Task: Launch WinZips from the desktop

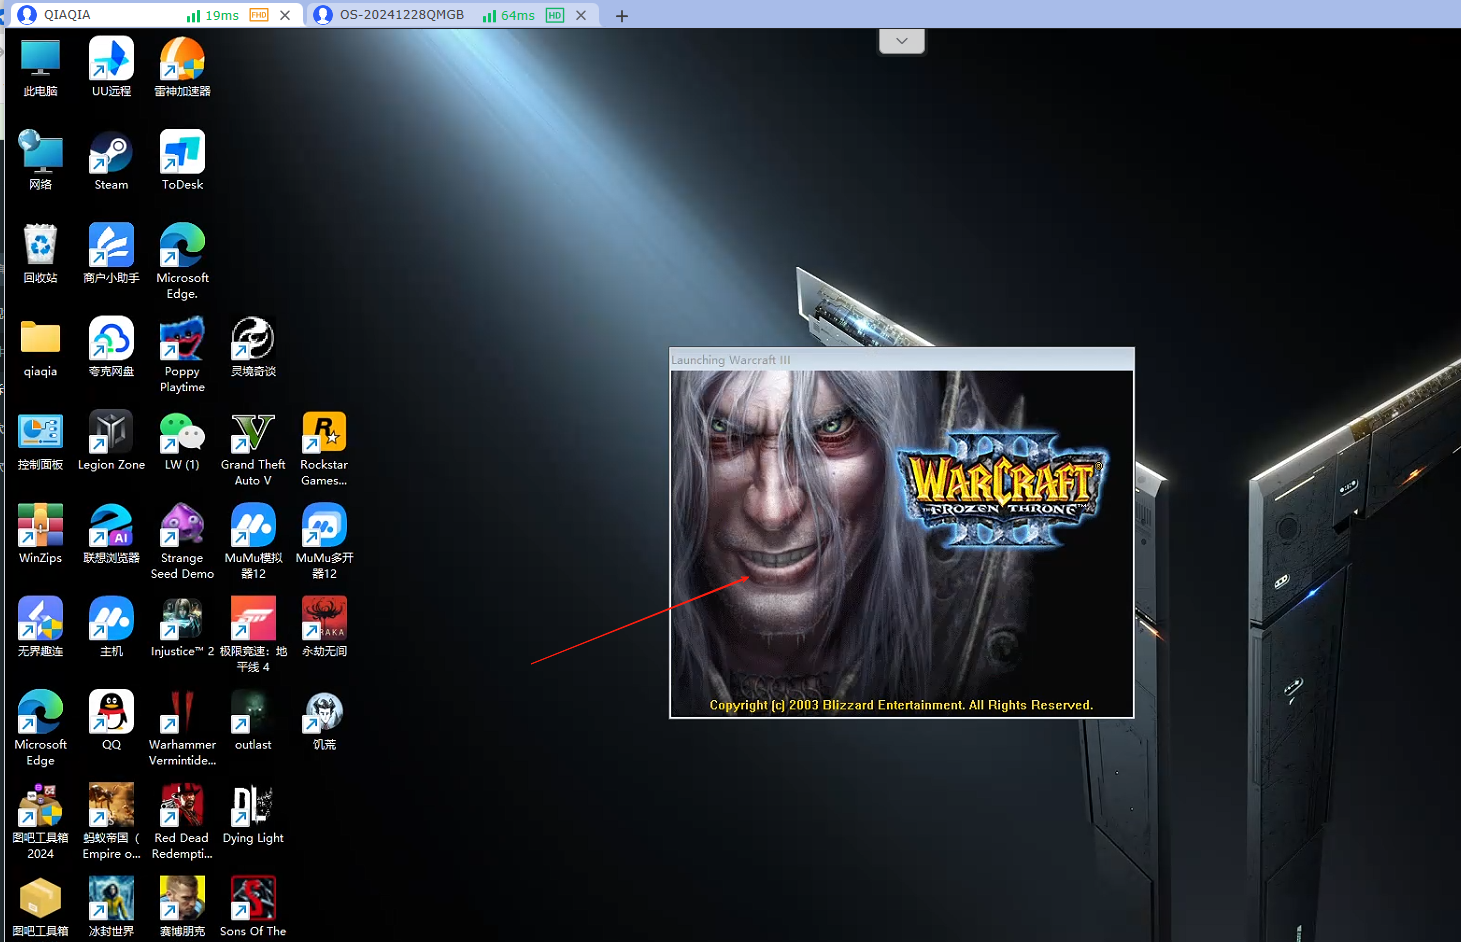Action: [40, 533]
